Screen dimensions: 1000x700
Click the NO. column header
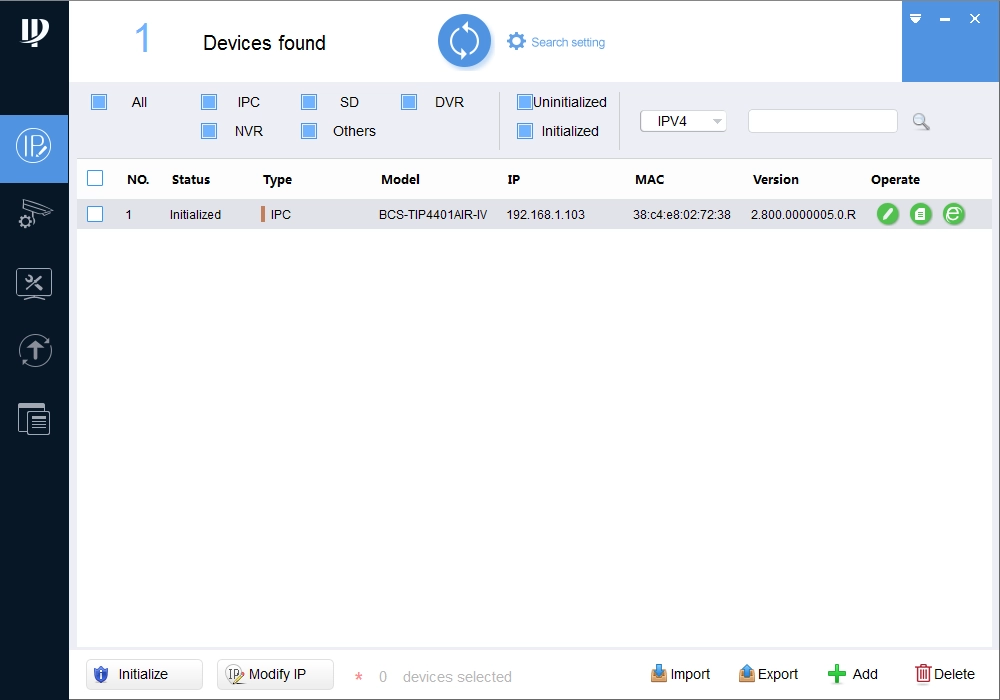pos(138,180)
